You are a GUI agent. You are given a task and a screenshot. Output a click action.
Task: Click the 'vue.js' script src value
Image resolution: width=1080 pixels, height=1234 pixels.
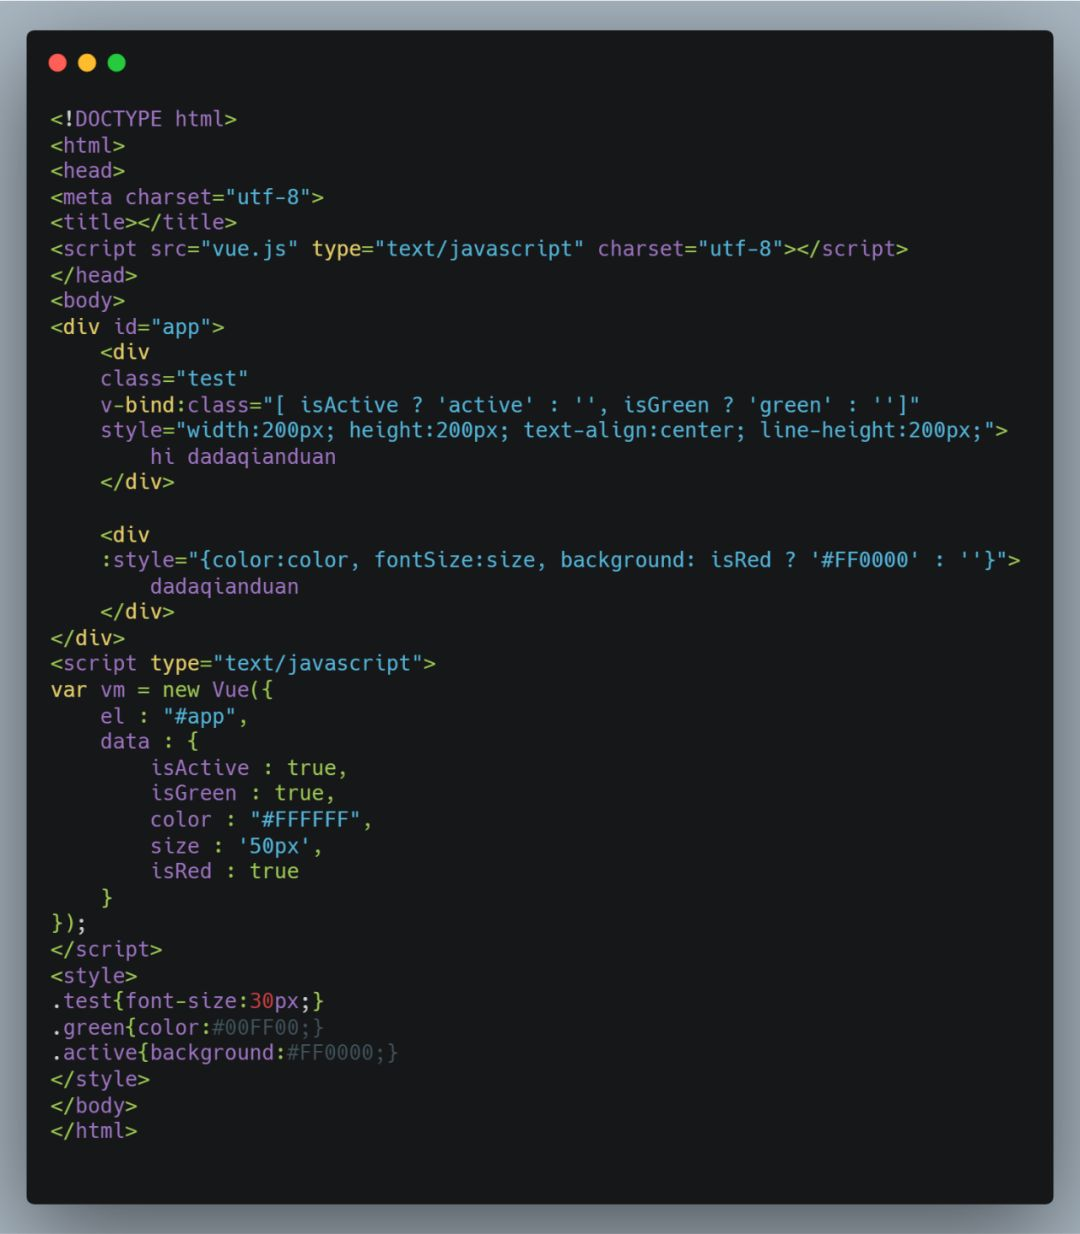point(249,248)
